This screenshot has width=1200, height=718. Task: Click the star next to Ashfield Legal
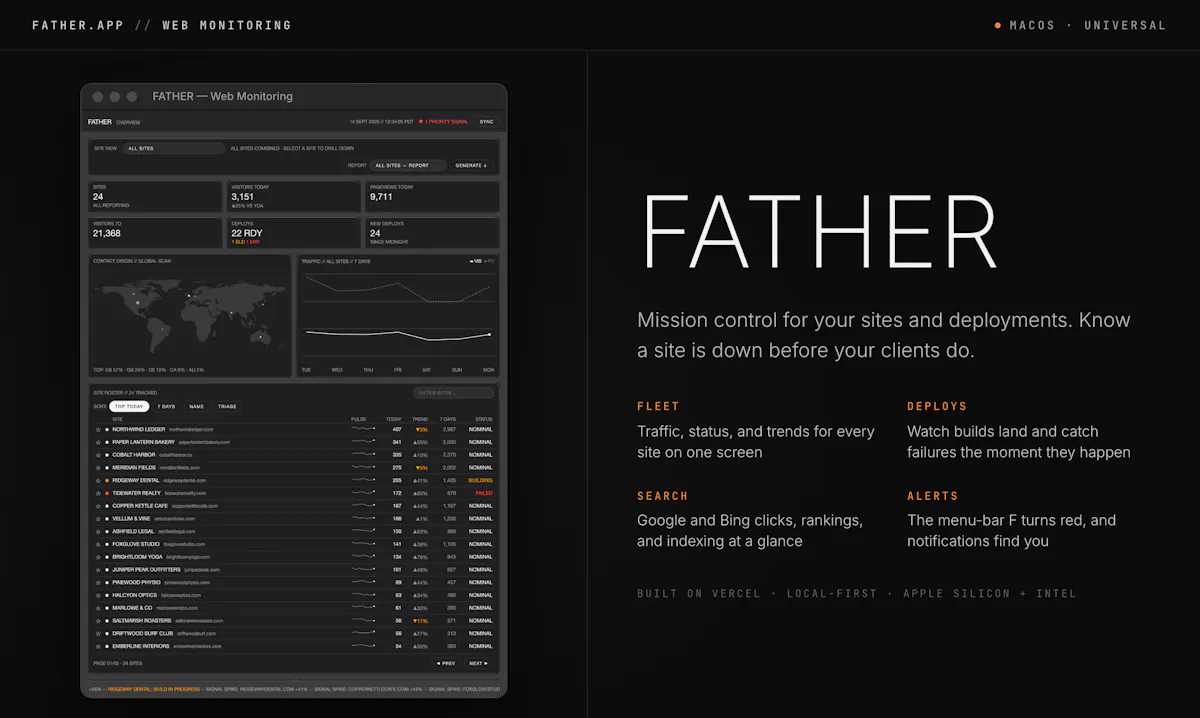tap(98, 531)
